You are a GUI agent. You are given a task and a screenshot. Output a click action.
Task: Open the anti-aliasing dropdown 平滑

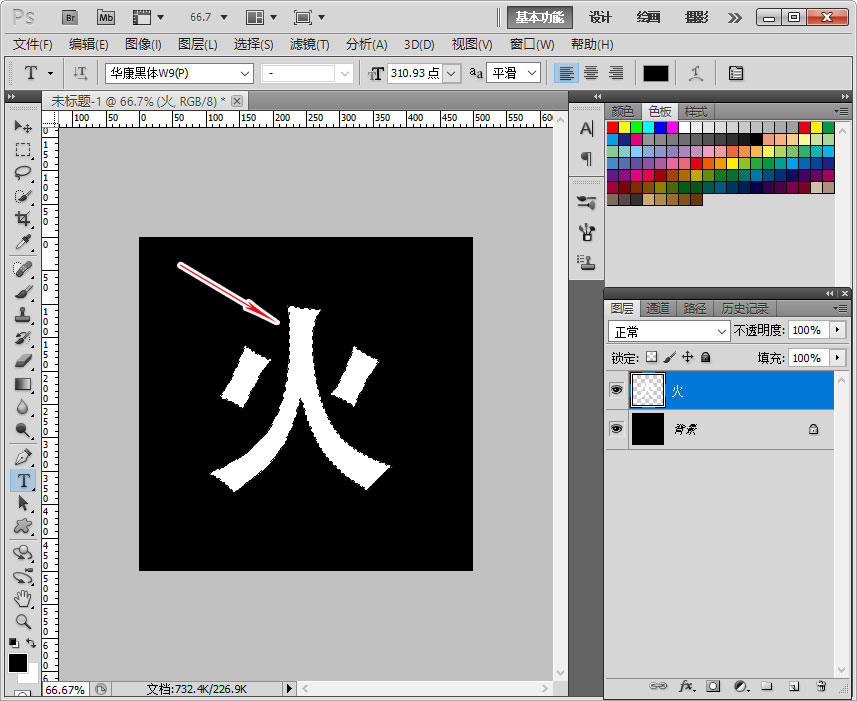click(513, 73)
